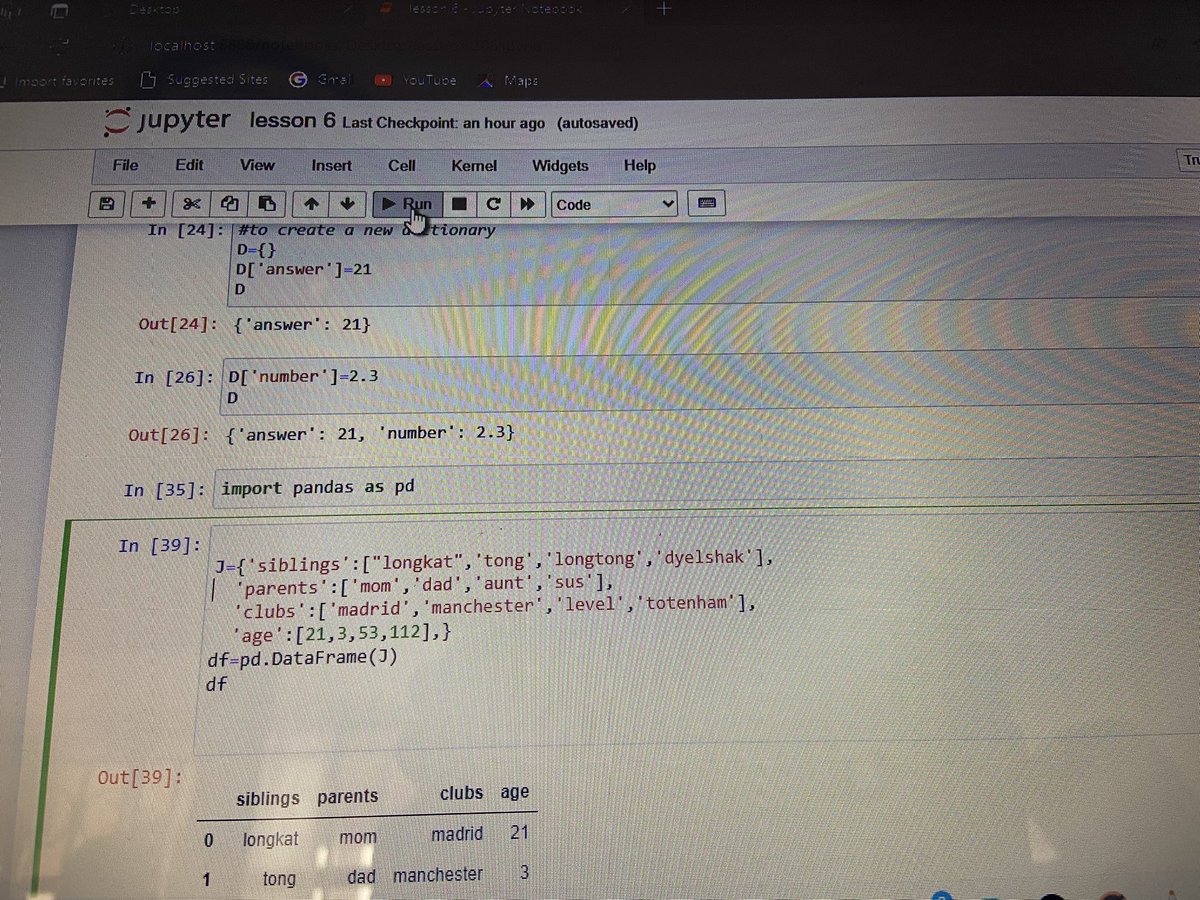
Task: Run the selected cell
Action: 410,203
